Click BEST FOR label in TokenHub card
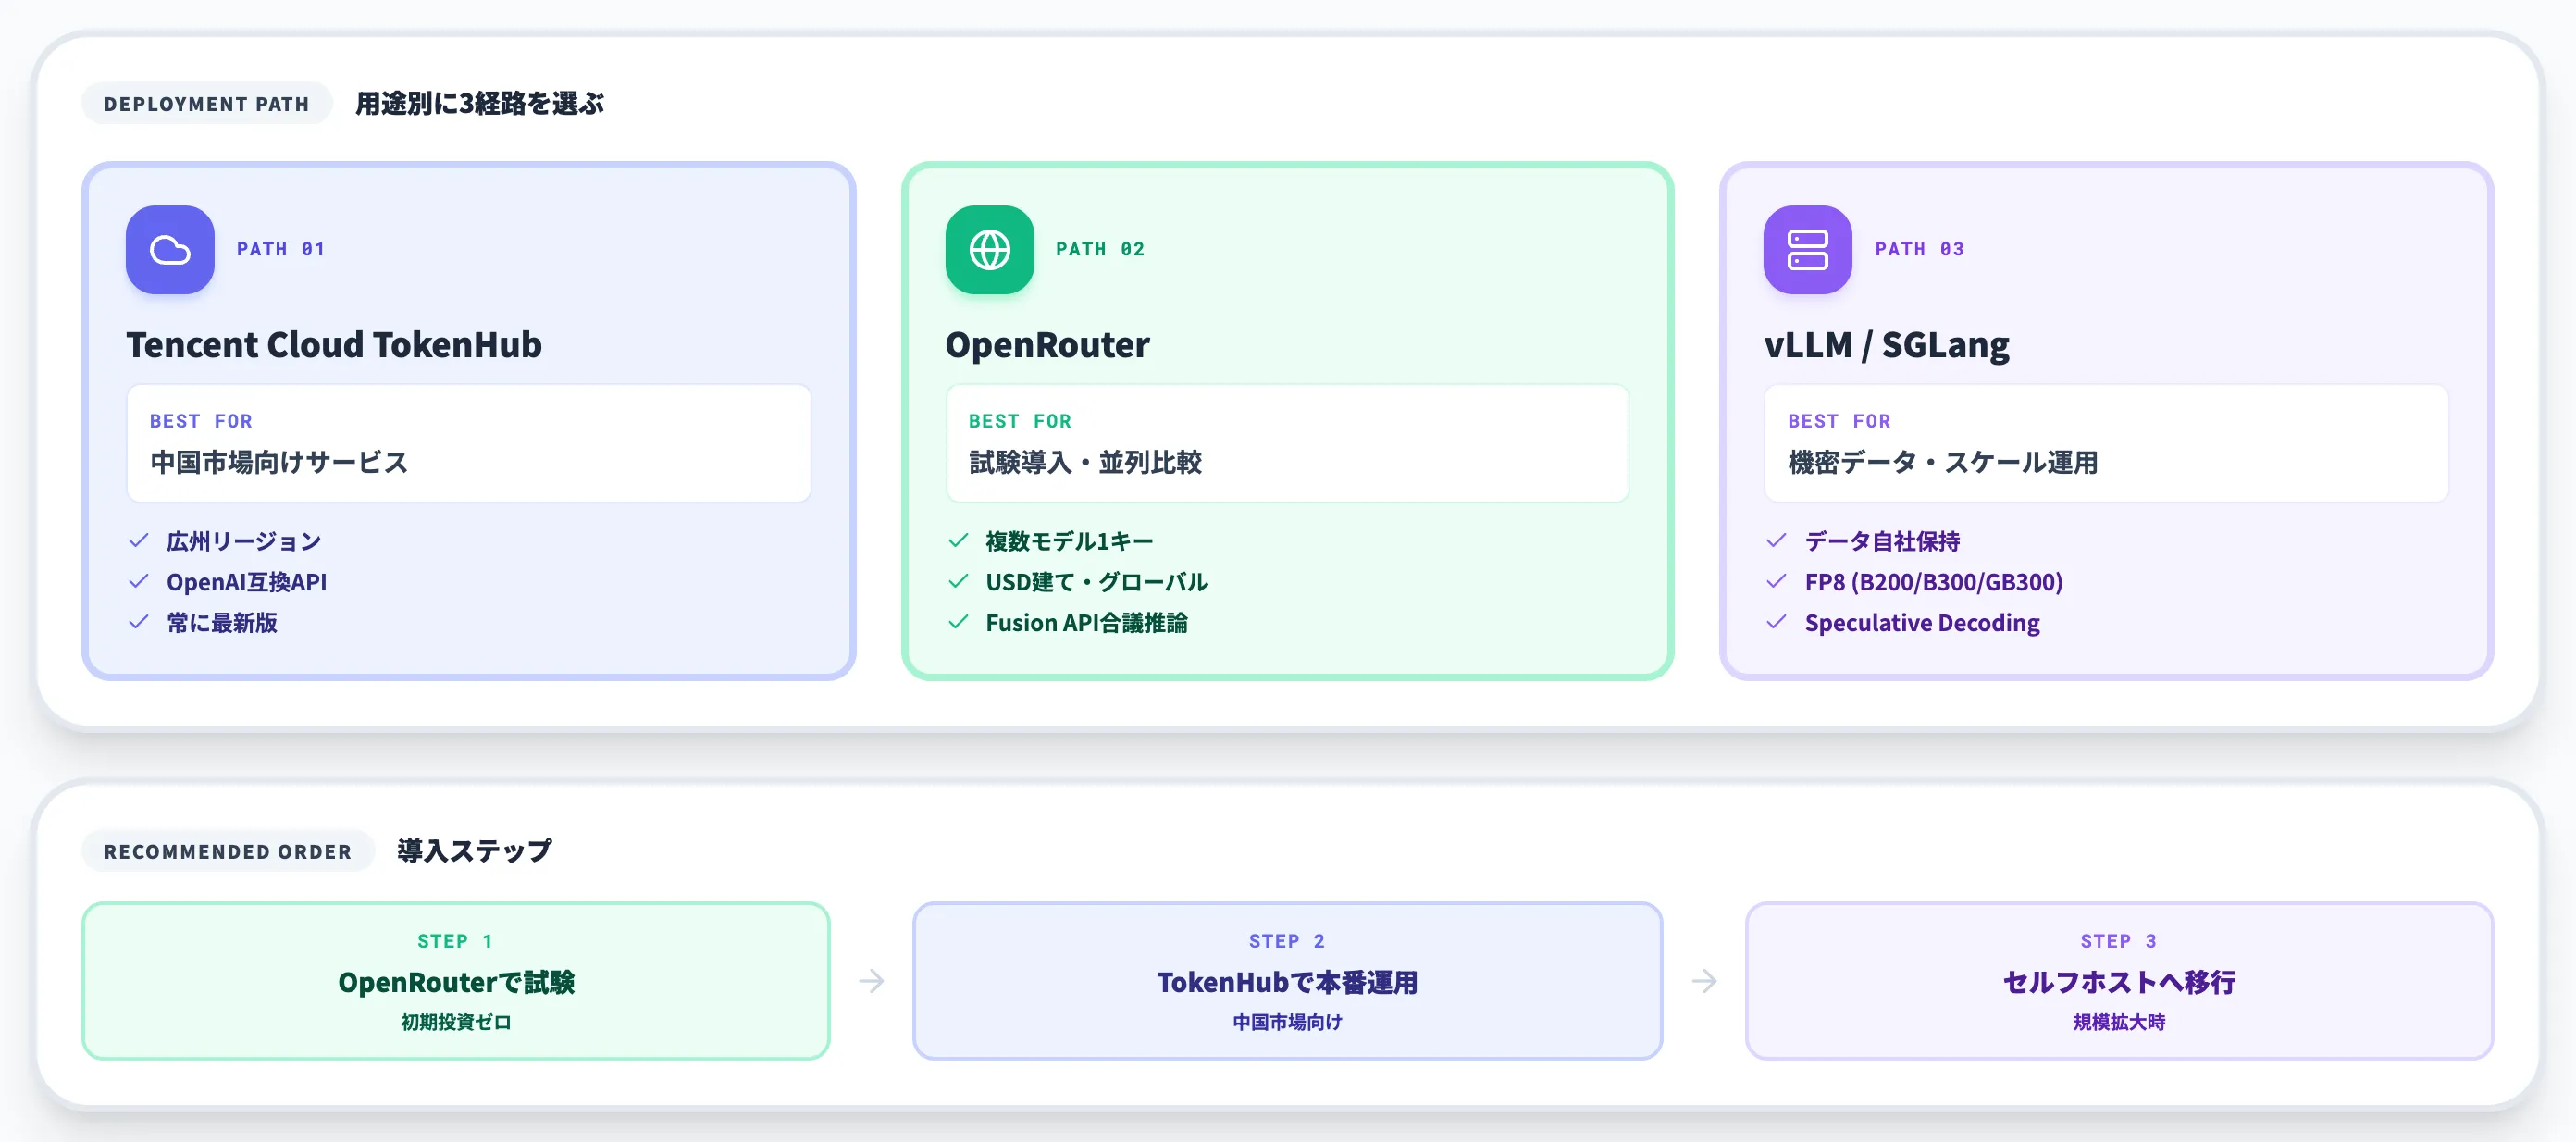 pos(201,421)
